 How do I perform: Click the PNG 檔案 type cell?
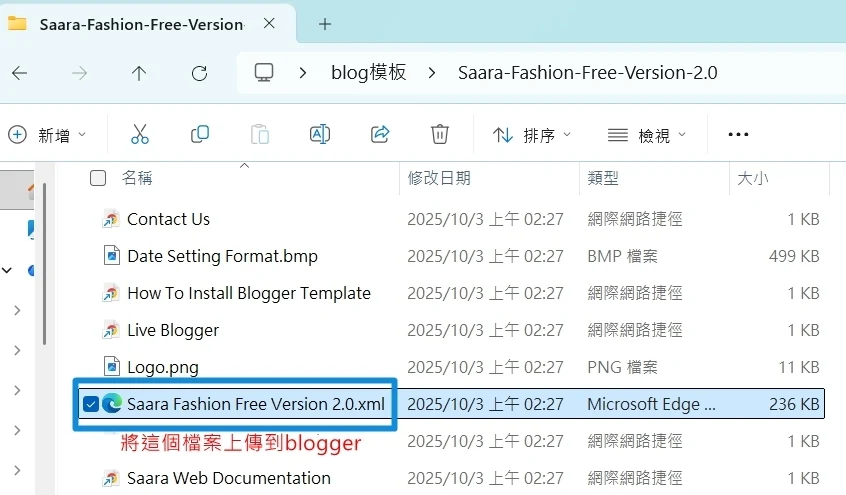[623, 367]
